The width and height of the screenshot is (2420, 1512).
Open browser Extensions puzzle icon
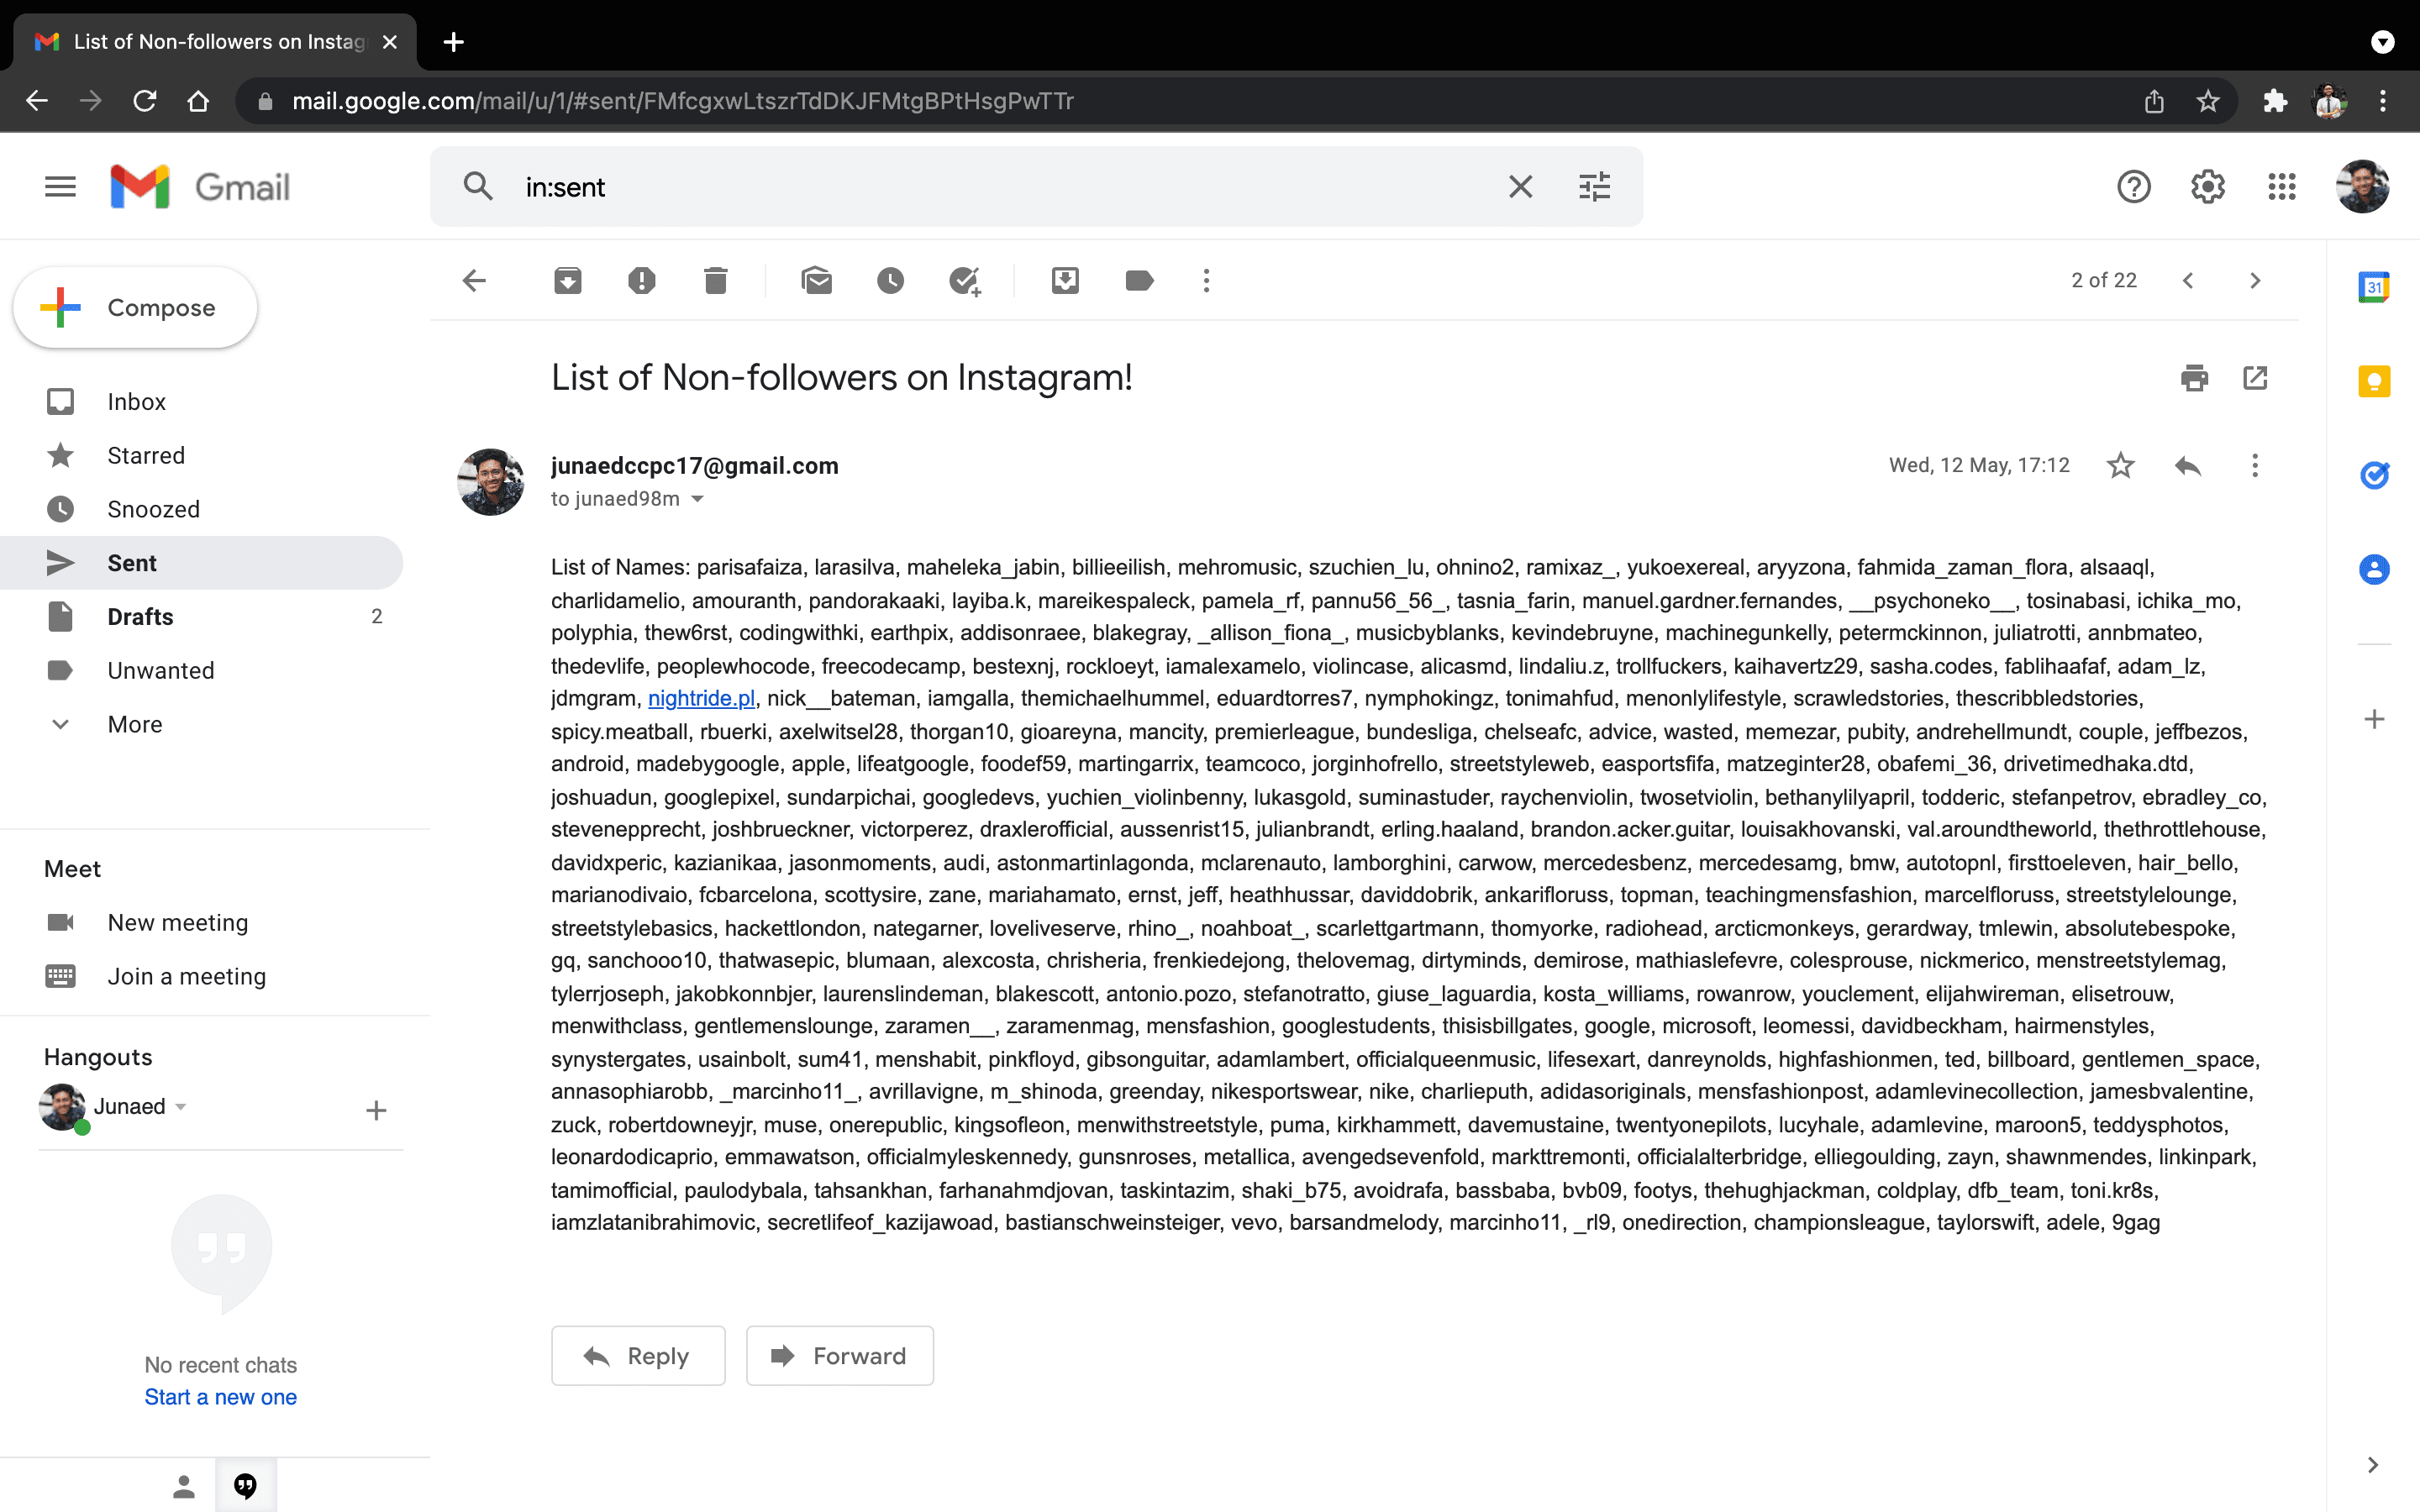[x=2275, y=101]
